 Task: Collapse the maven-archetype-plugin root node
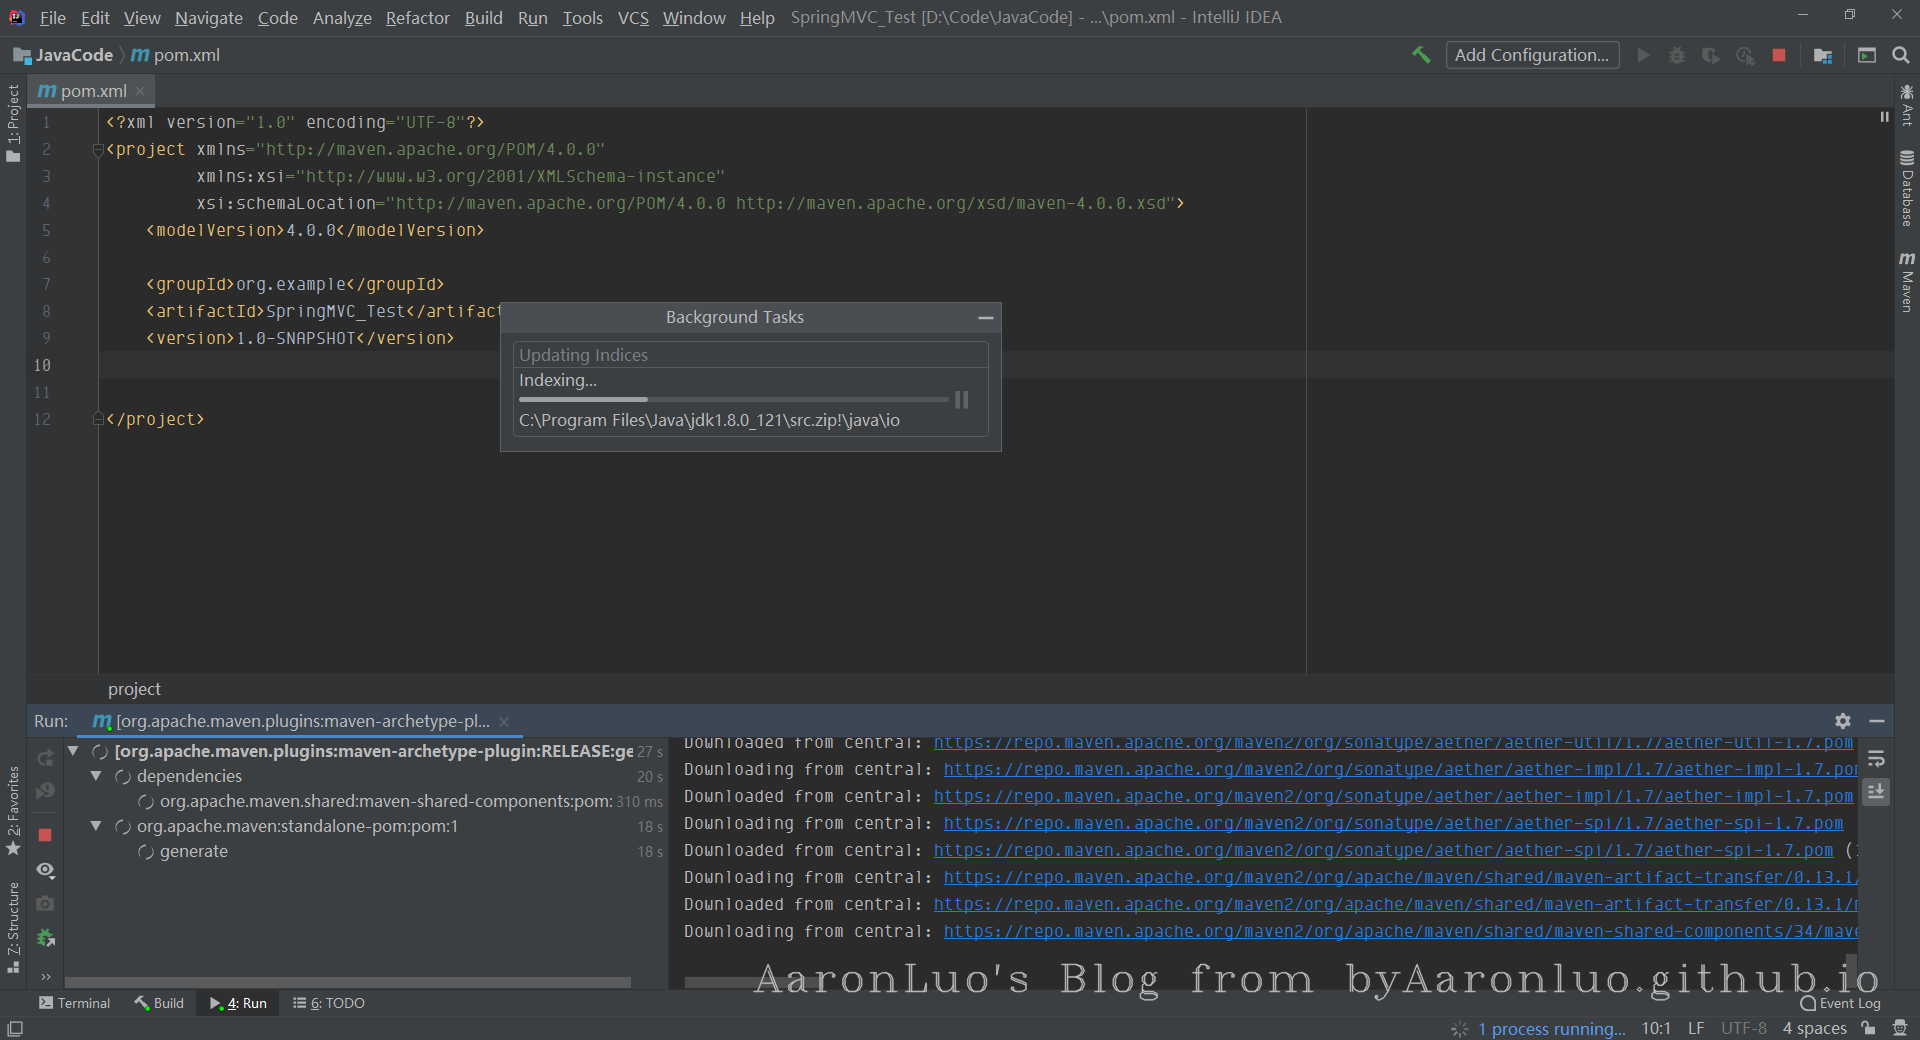[73, 750]
